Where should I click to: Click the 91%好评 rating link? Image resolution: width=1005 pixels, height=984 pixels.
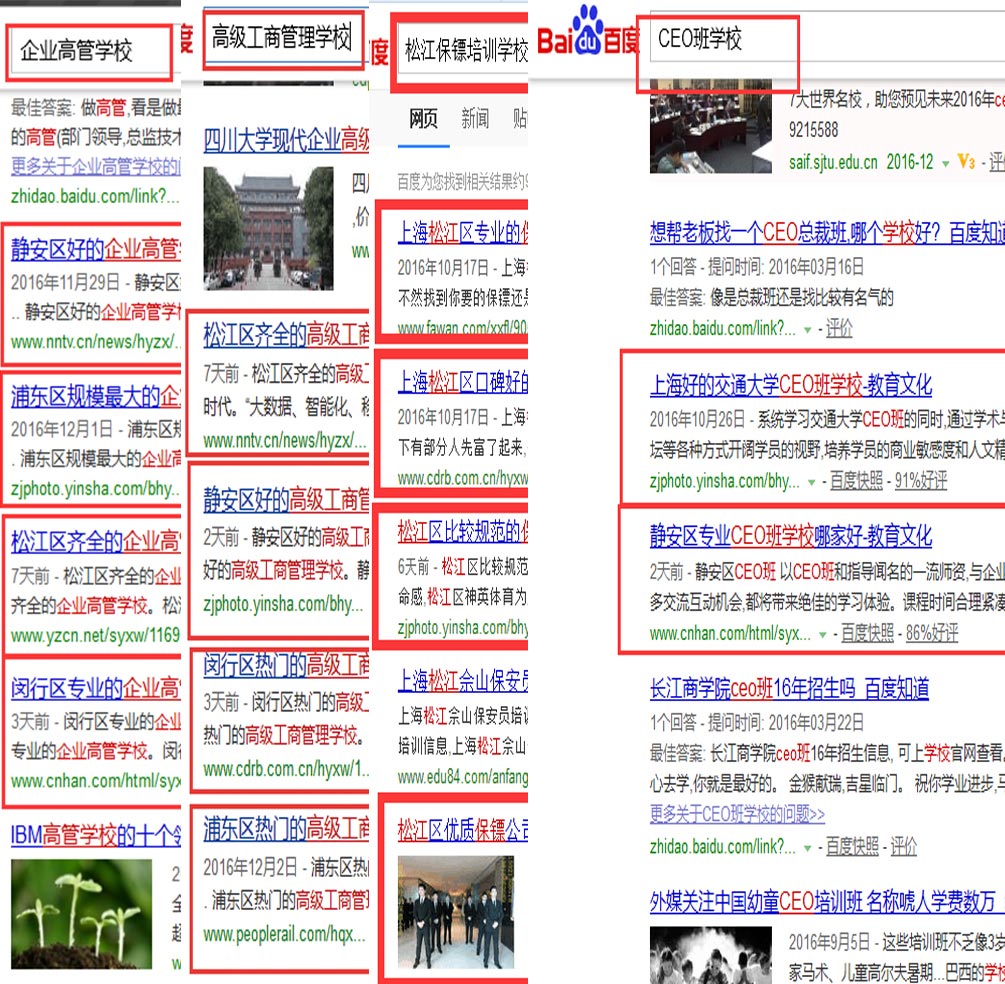point(921,481)
